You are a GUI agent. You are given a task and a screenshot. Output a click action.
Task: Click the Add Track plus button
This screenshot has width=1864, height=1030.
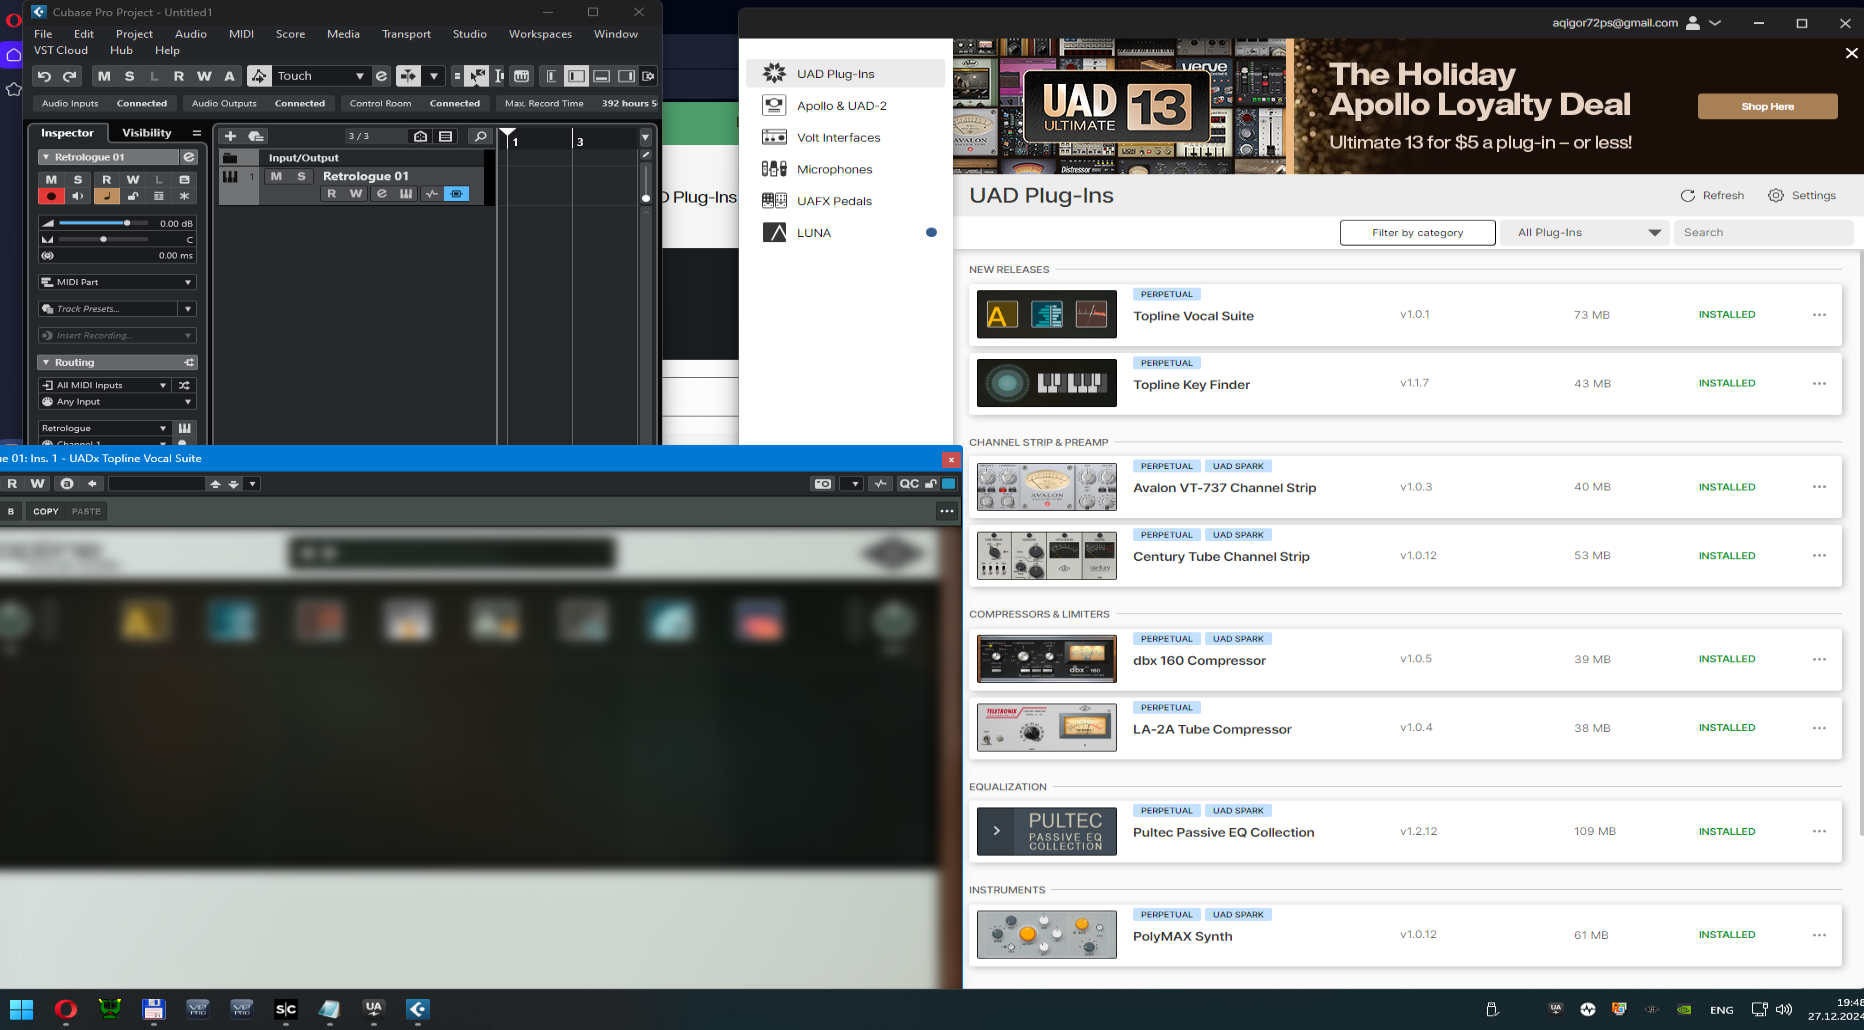pos(230,136)
